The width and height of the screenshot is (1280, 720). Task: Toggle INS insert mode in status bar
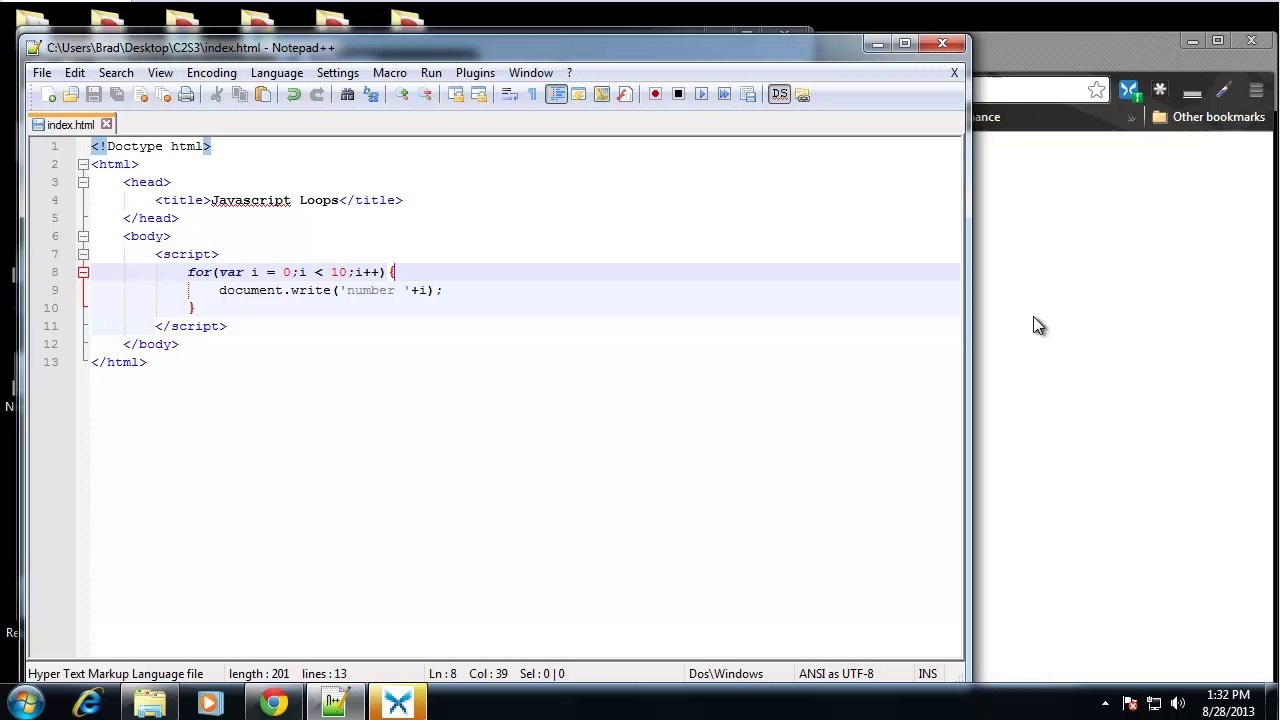click(x=928, y=674)
